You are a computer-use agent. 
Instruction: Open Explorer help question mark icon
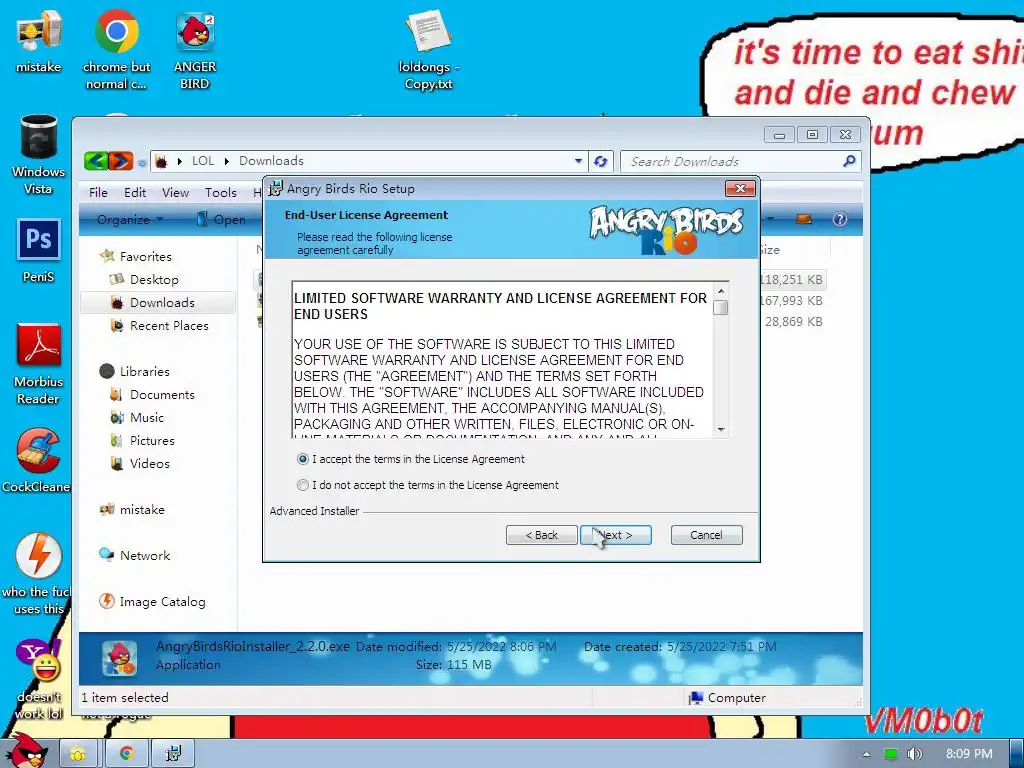tap(840, 219)
